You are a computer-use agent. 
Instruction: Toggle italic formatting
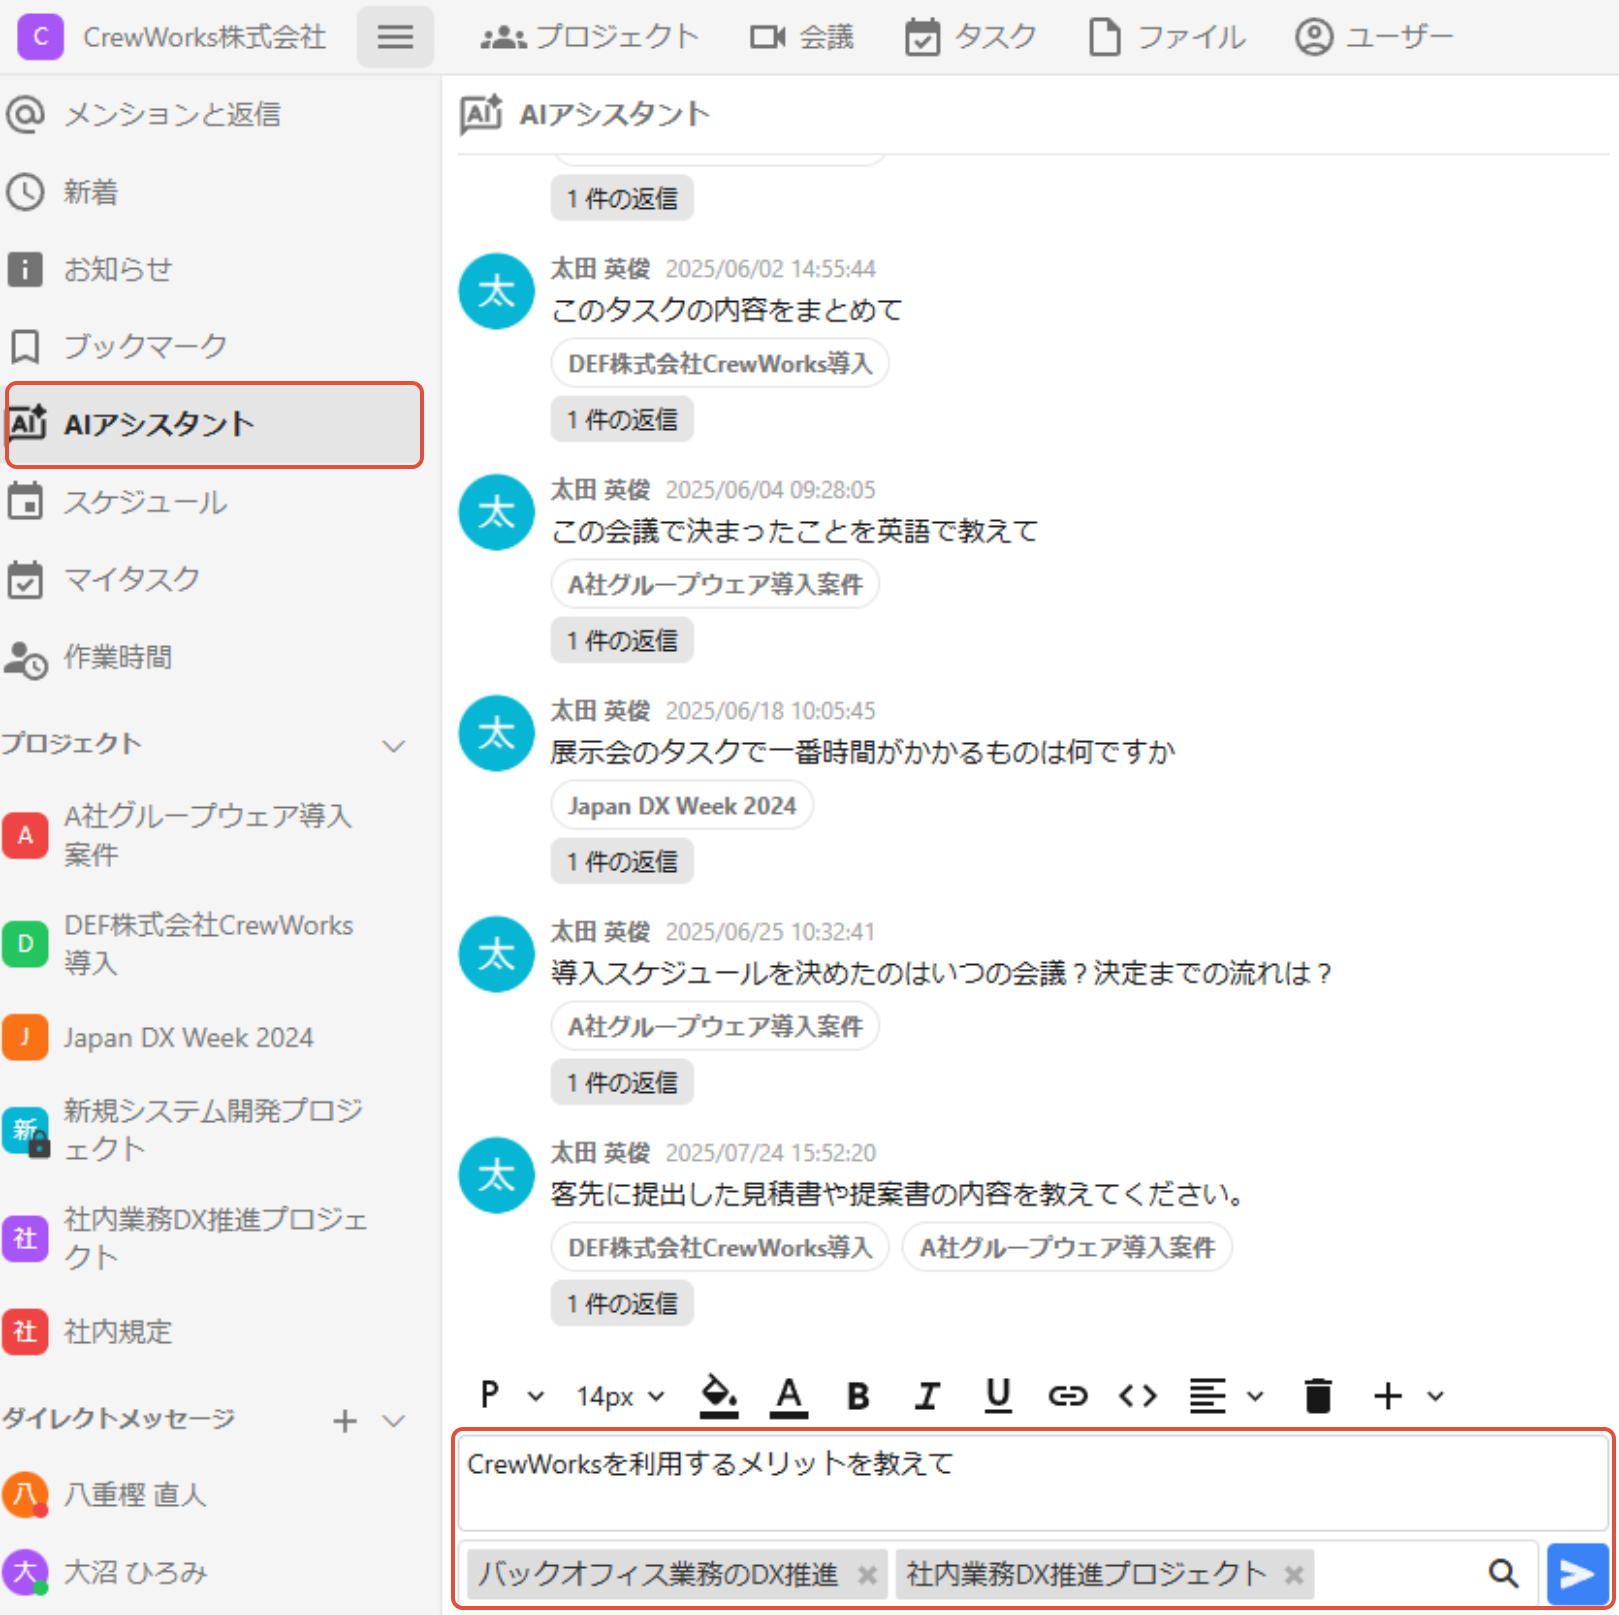(928, 1395)
